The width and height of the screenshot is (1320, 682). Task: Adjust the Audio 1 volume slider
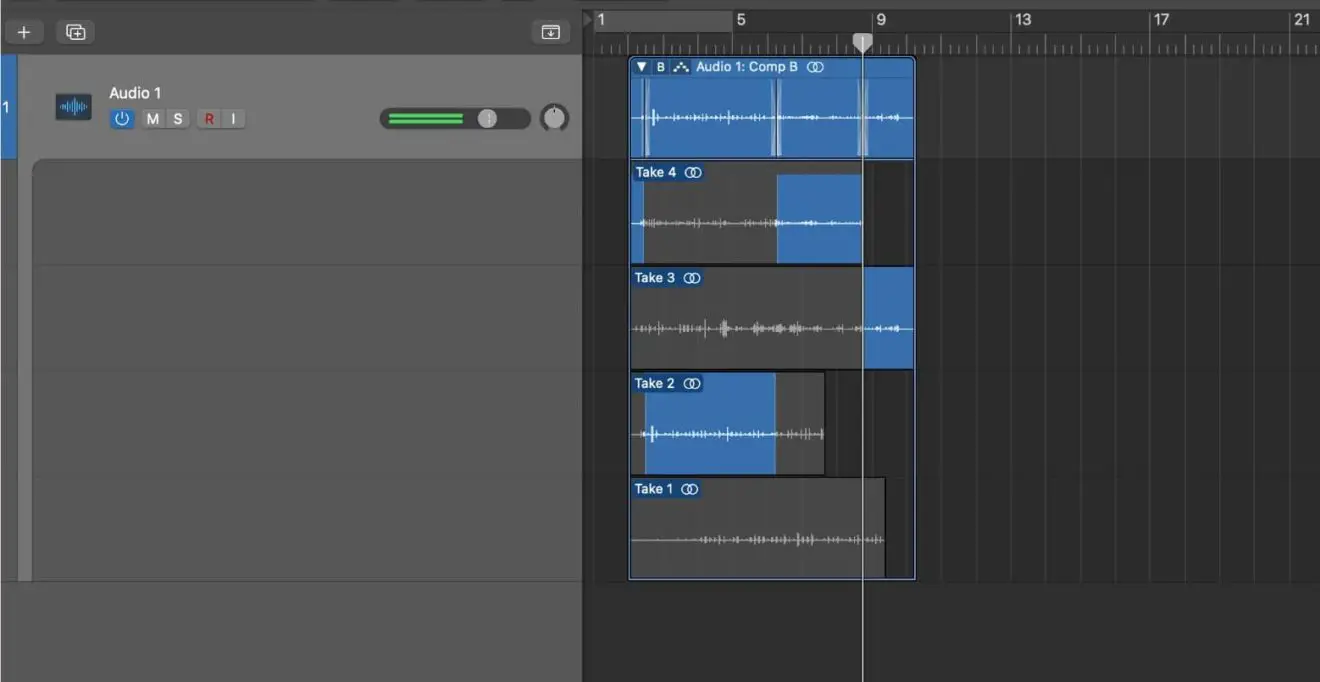click(488, 118)
